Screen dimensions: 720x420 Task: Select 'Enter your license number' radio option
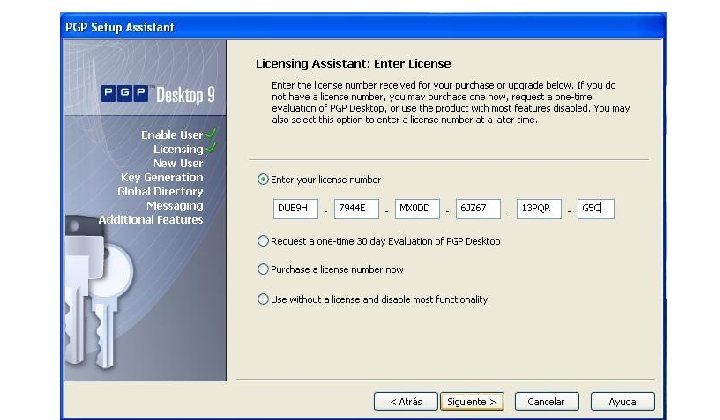click(x=263, y=179)
